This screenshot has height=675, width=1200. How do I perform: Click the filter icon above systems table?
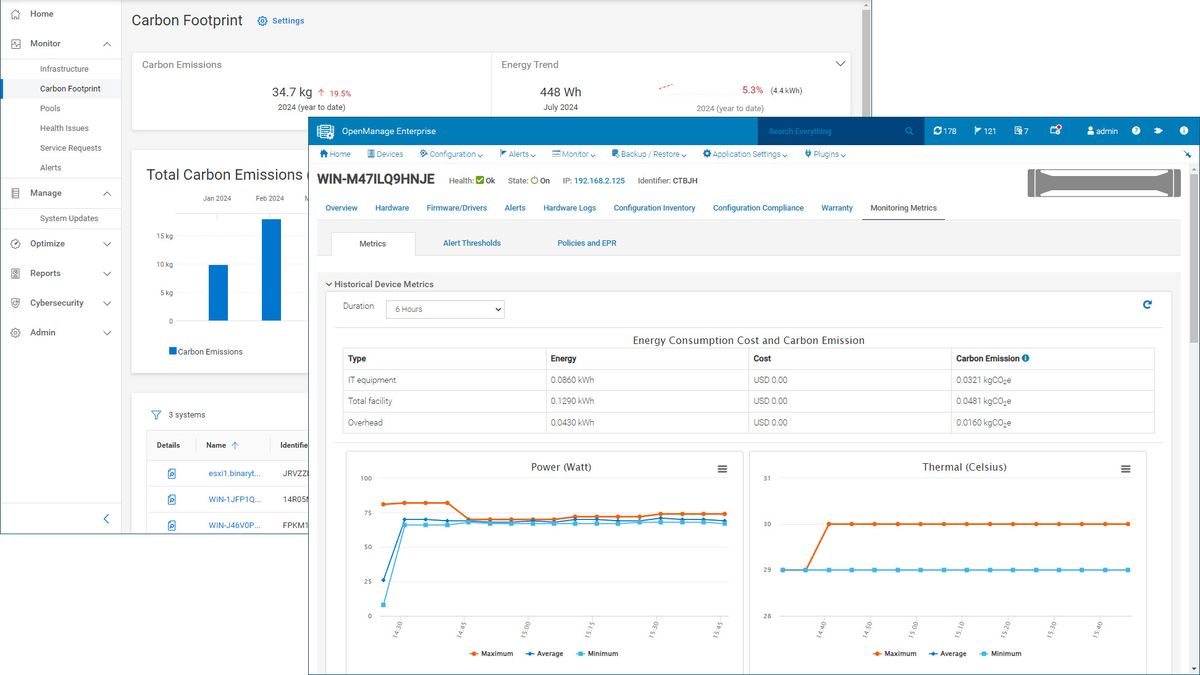point(156,415)
